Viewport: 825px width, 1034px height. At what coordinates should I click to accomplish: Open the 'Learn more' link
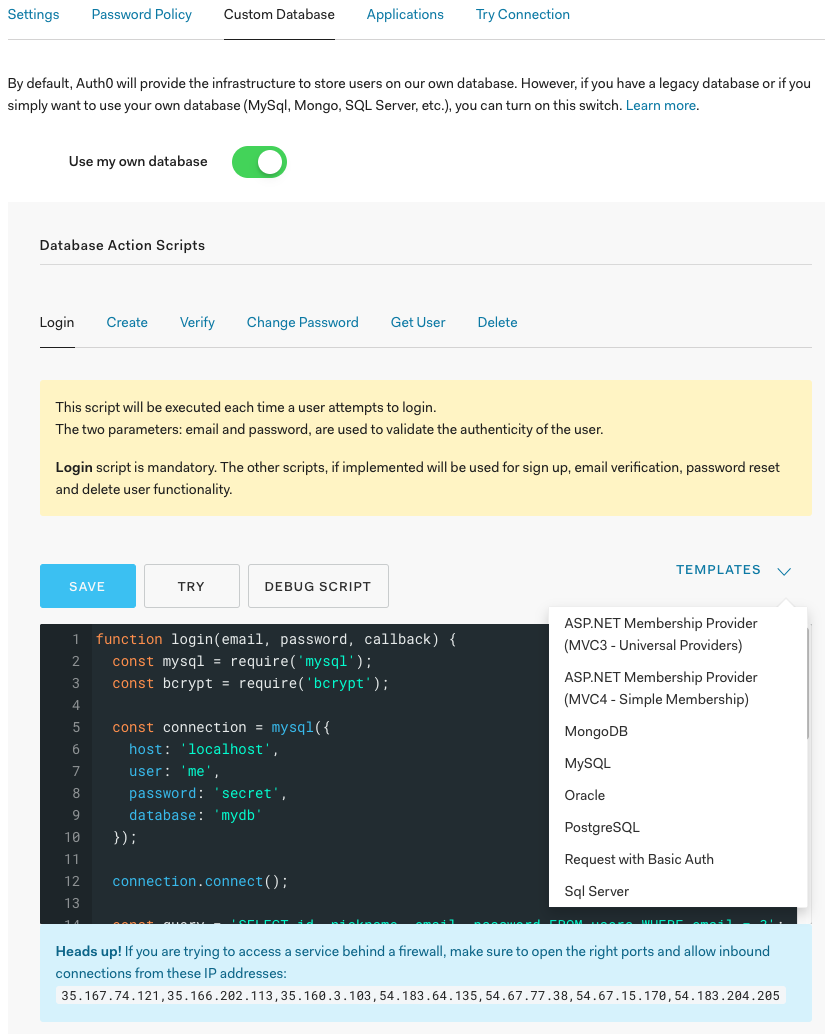(x=660, y=104)
